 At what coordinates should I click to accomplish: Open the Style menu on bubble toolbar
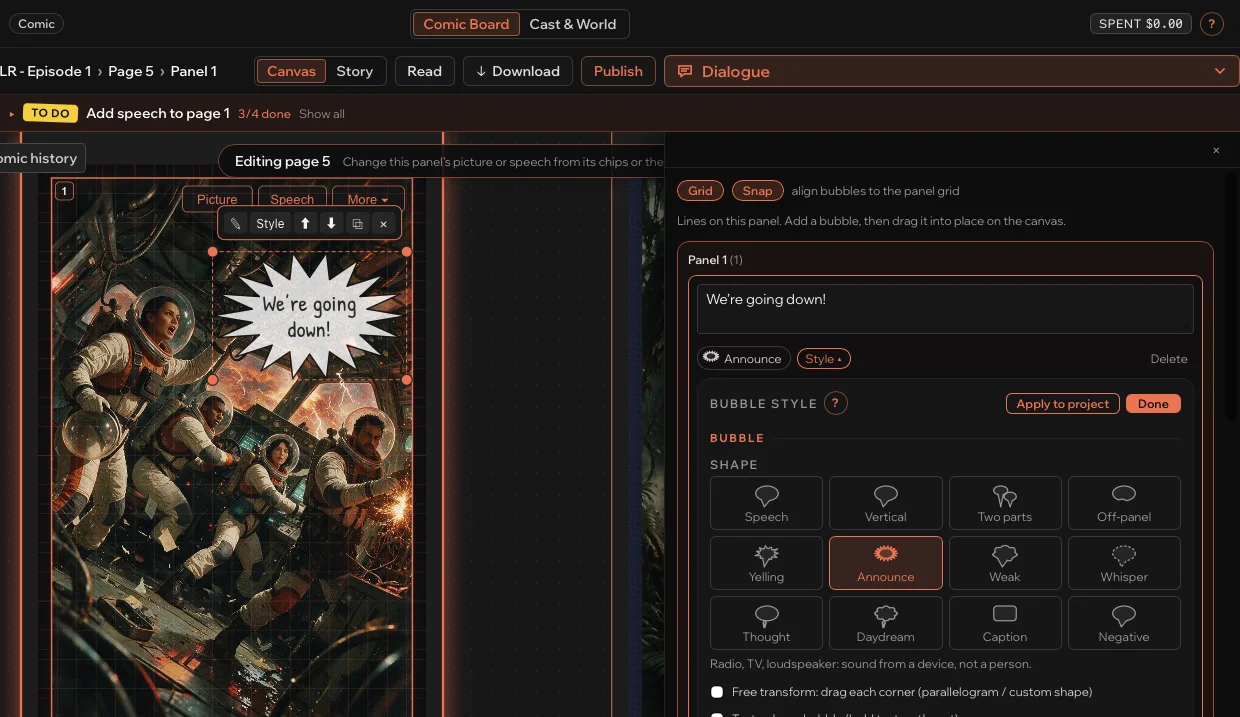270,224
